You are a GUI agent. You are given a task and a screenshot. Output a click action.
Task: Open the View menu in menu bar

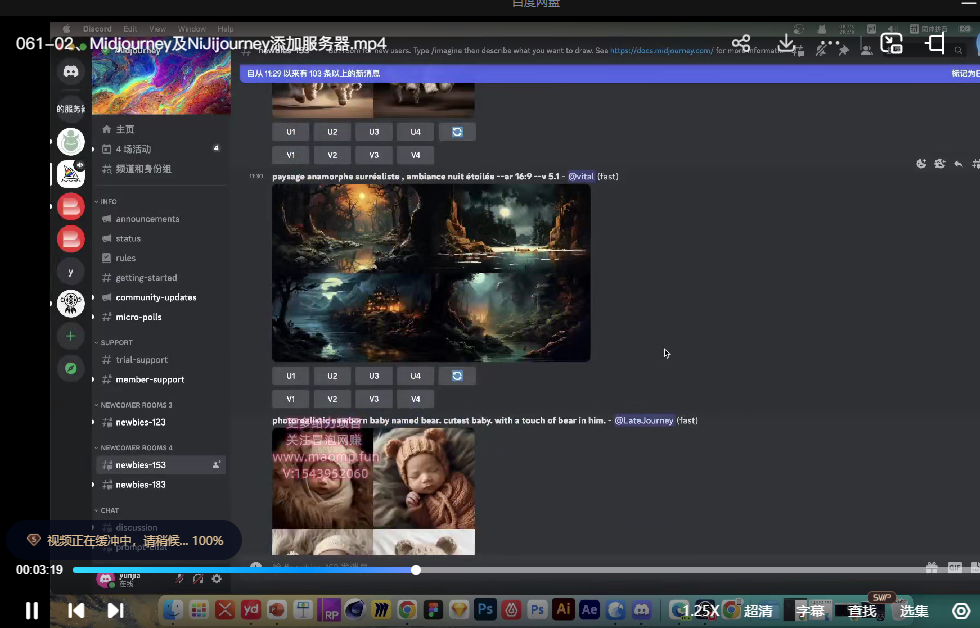[x=157, y=29]
